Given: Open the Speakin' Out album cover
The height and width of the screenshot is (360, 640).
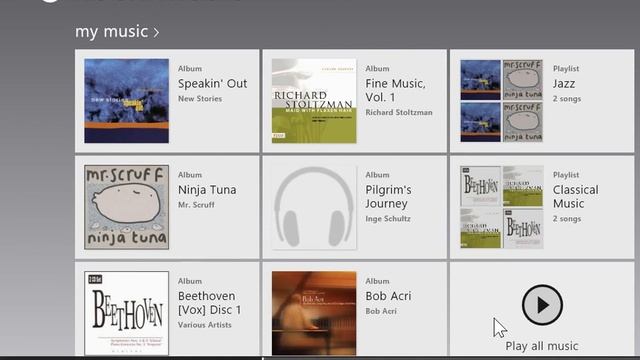Looking at the screenshot, I should (x=127, y=101).
